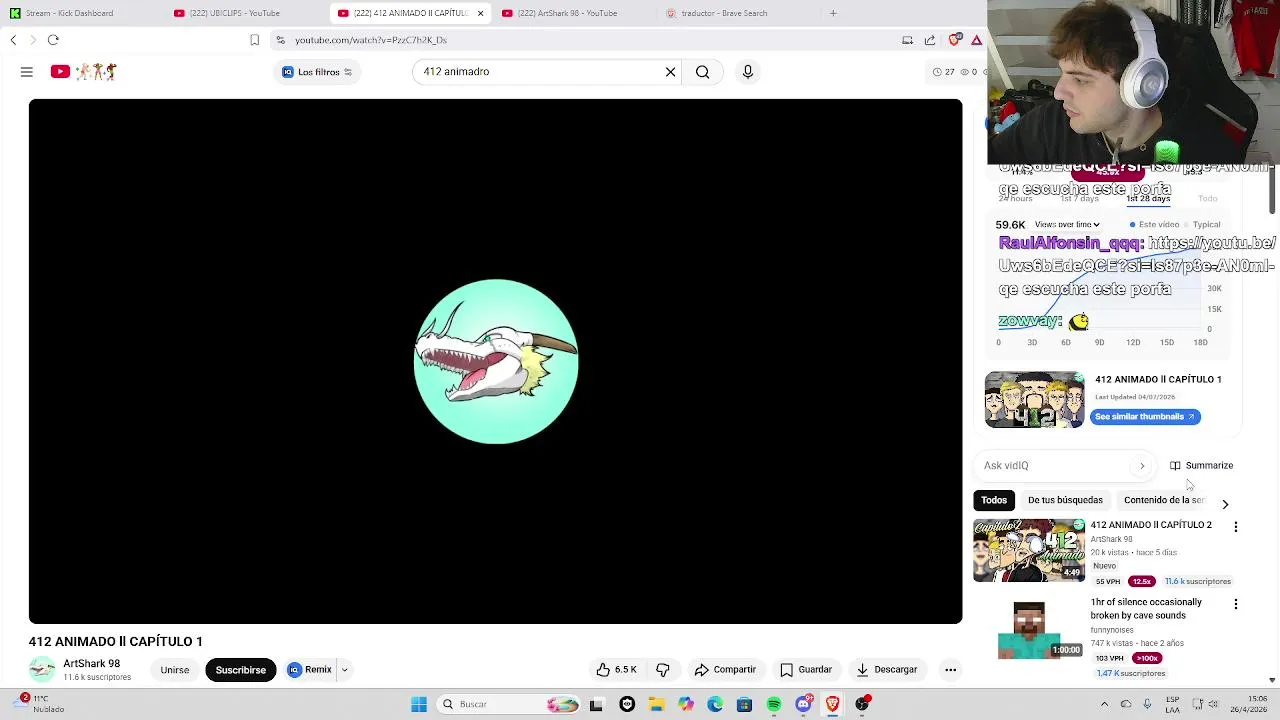Open Discord from the taskbar

tap(803, 704)
